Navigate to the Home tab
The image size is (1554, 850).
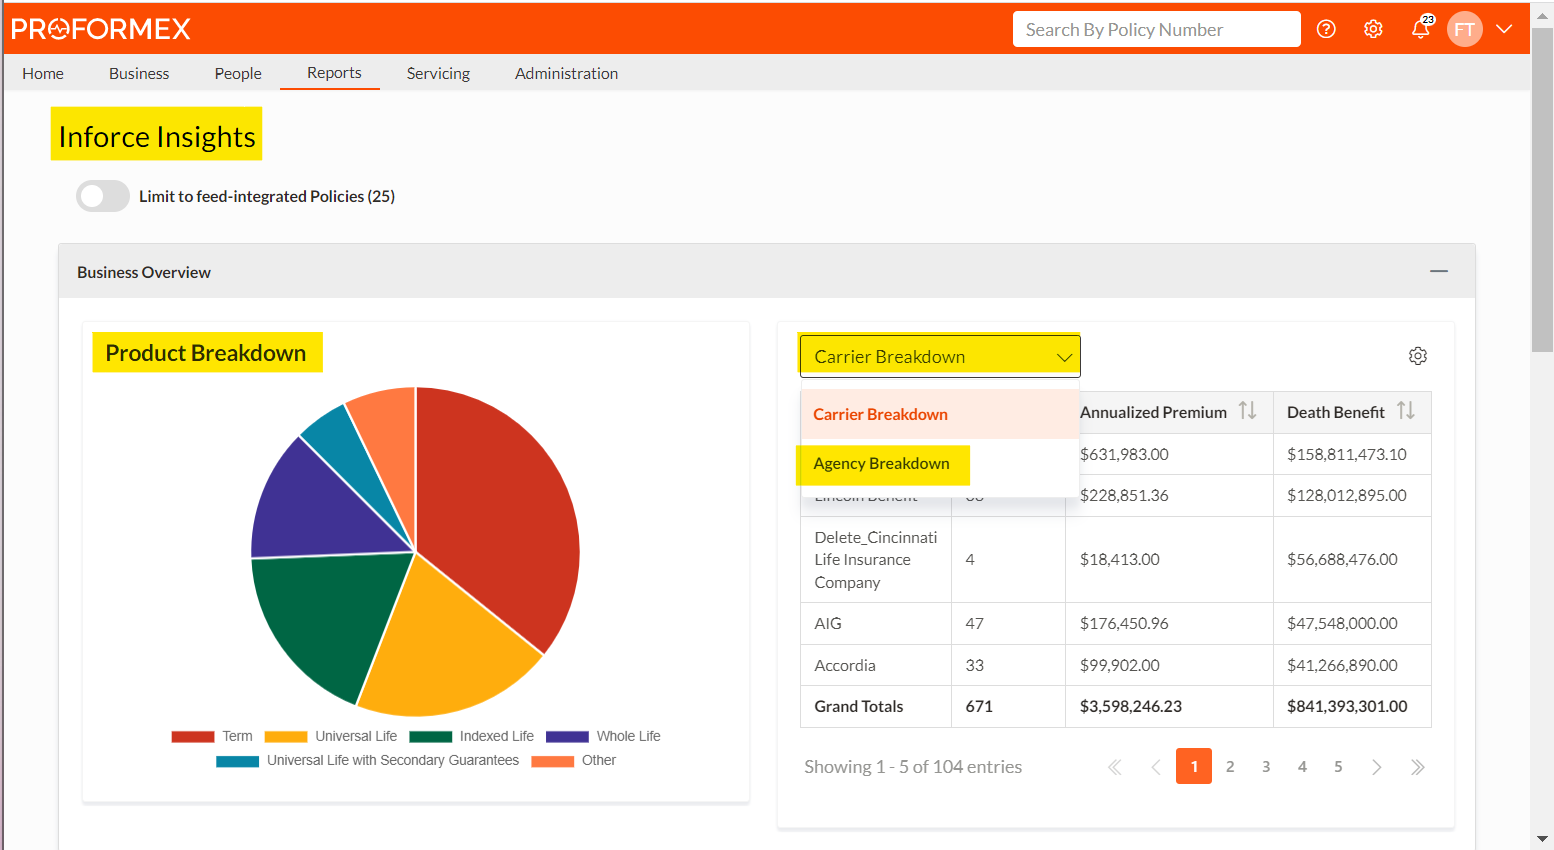pyautogui.click(x=42, y=73)
